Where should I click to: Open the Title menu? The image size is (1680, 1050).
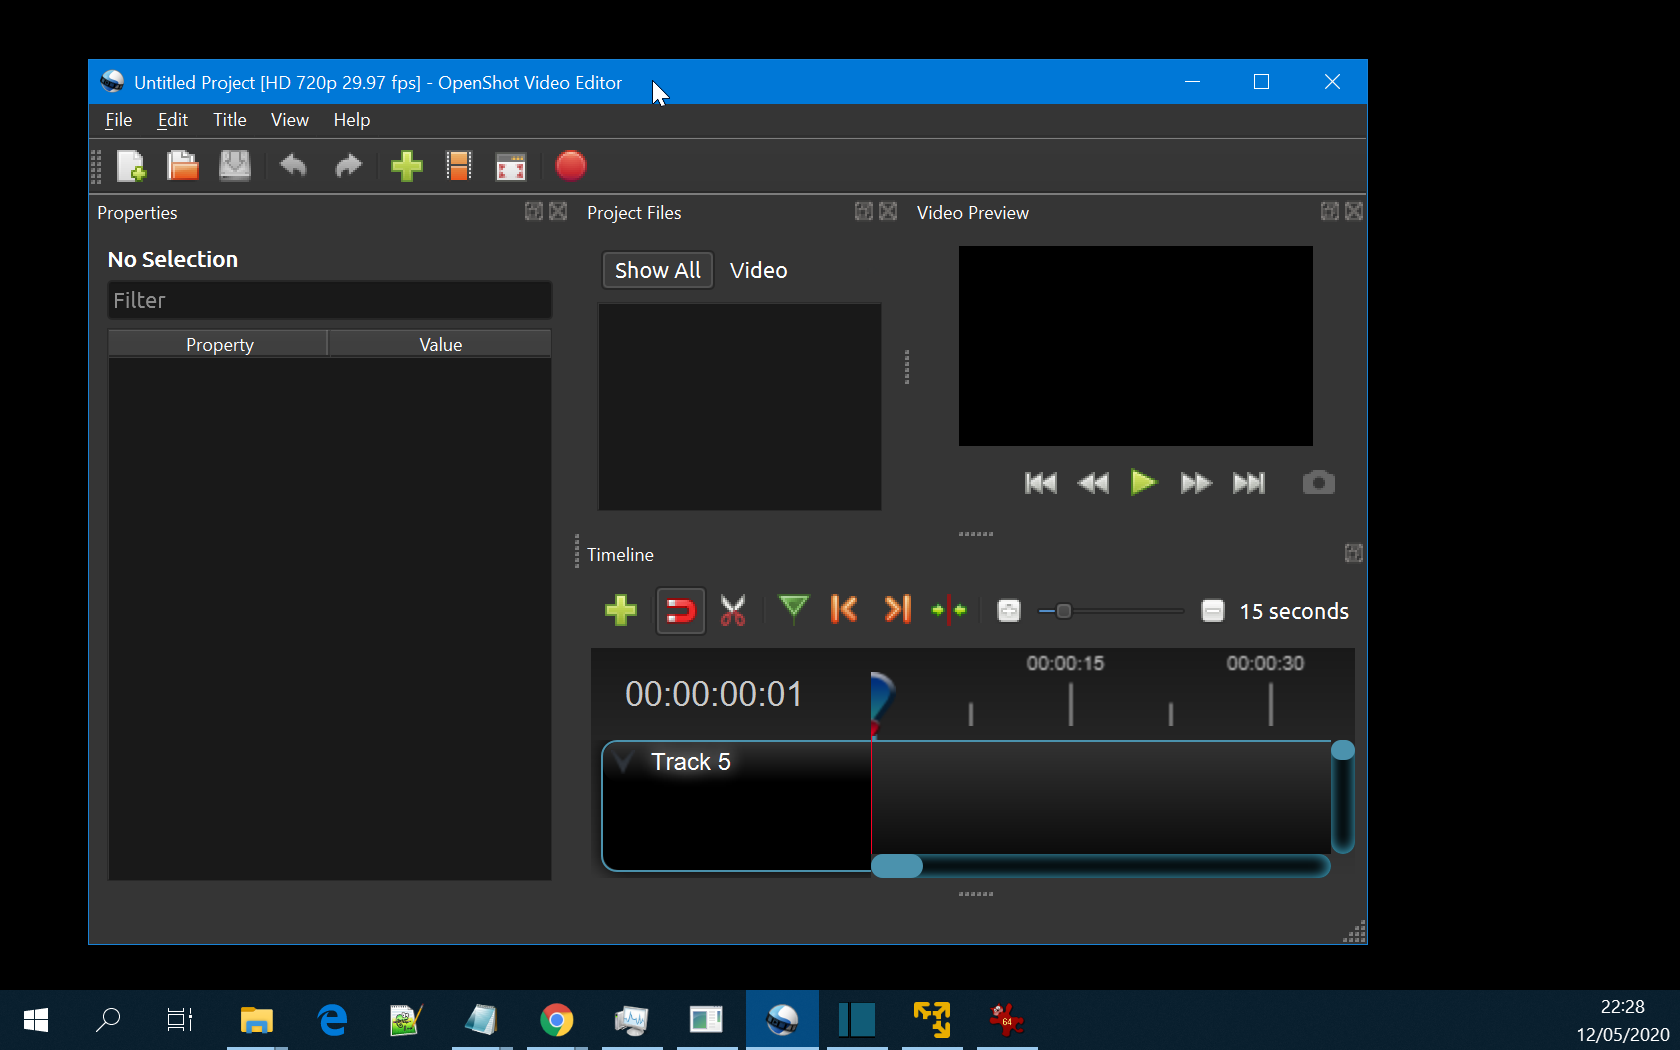229,120
